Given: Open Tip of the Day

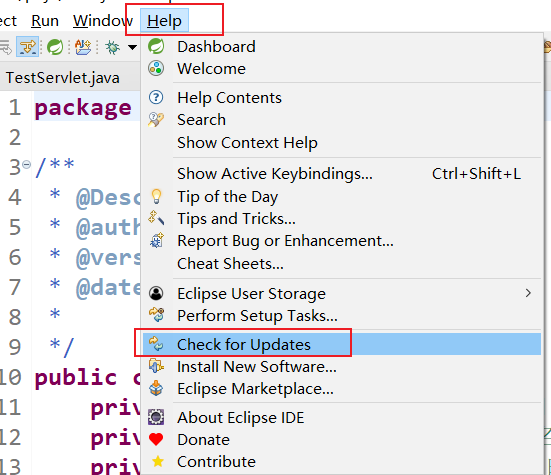Looking at the screenshot, I should [x=227, y=196].
